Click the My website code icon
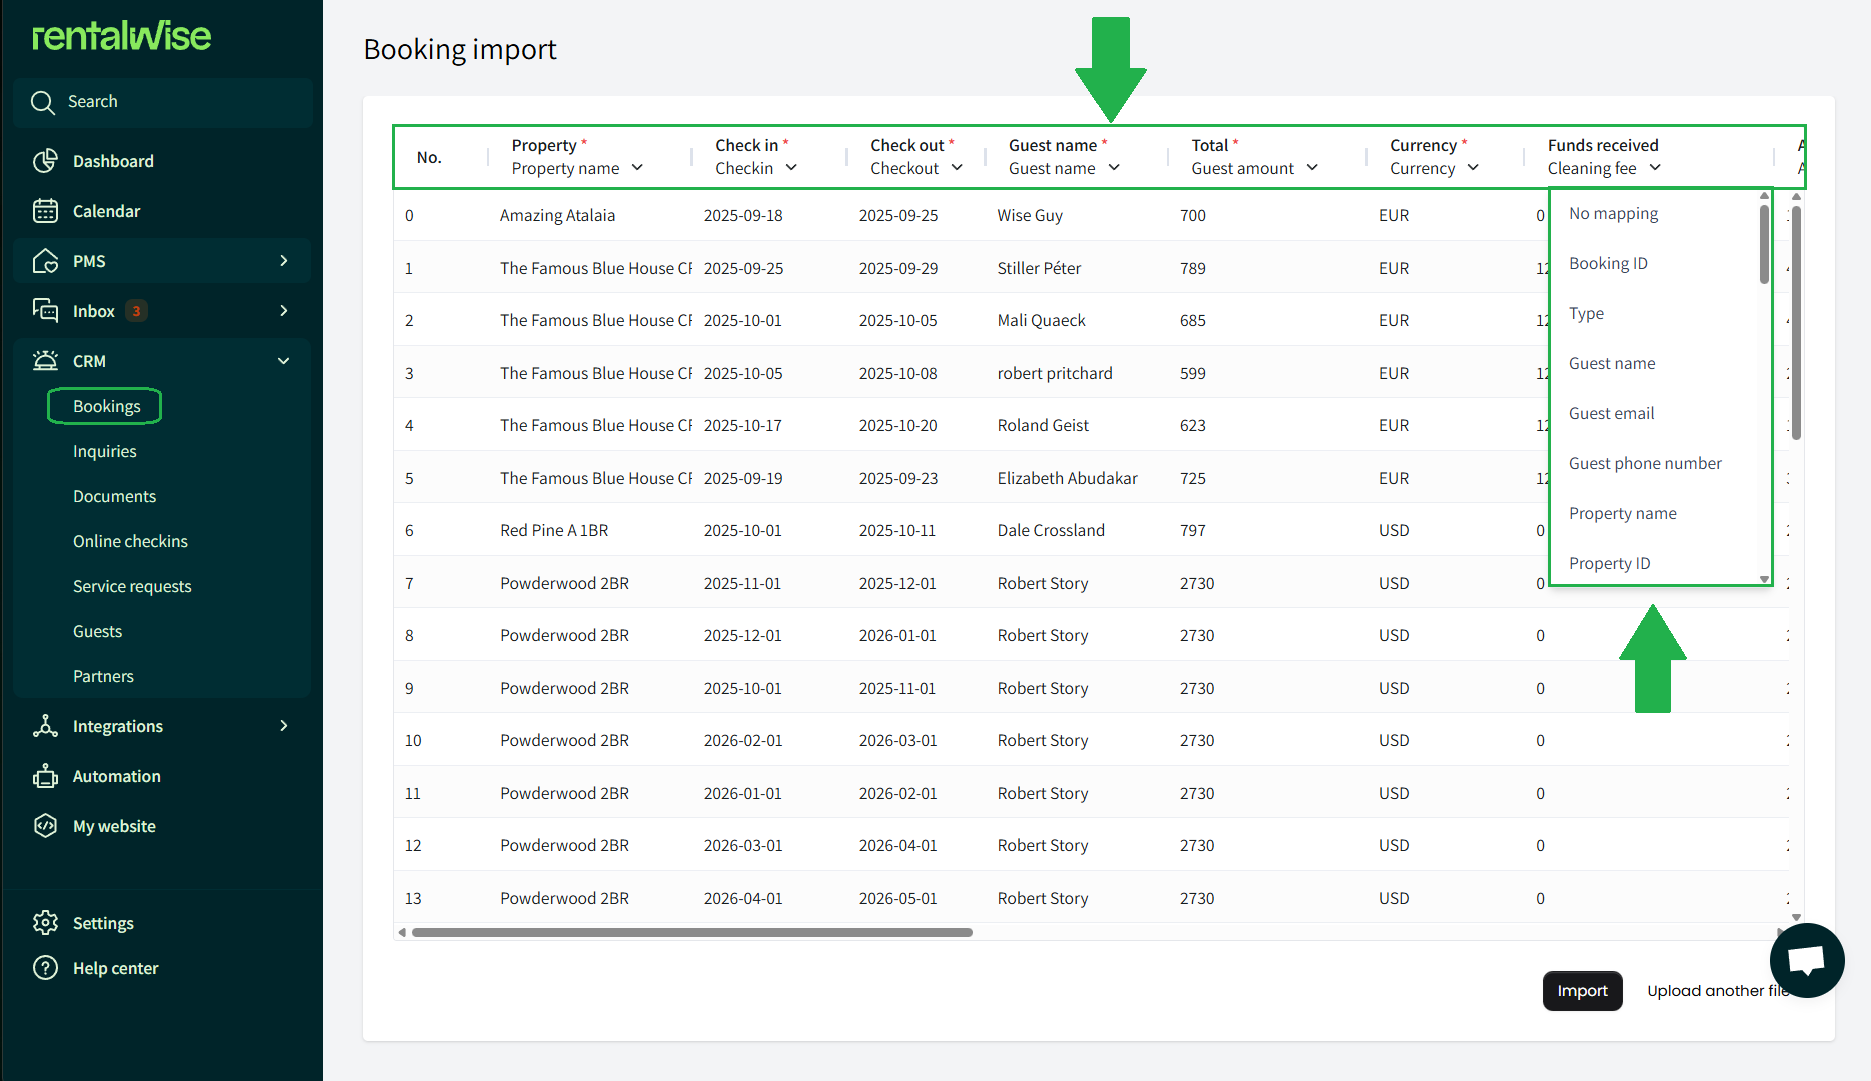This screenshot has height=1081, width=1871. pyautogui.click(x=45, y=826)
